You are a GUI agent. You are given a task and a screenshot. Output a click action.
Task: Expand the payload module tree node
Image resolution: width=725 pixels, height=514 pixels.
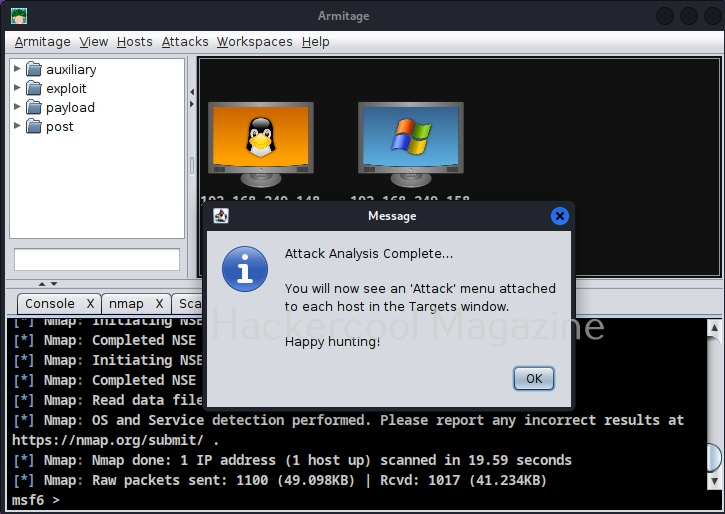(17, 106)
